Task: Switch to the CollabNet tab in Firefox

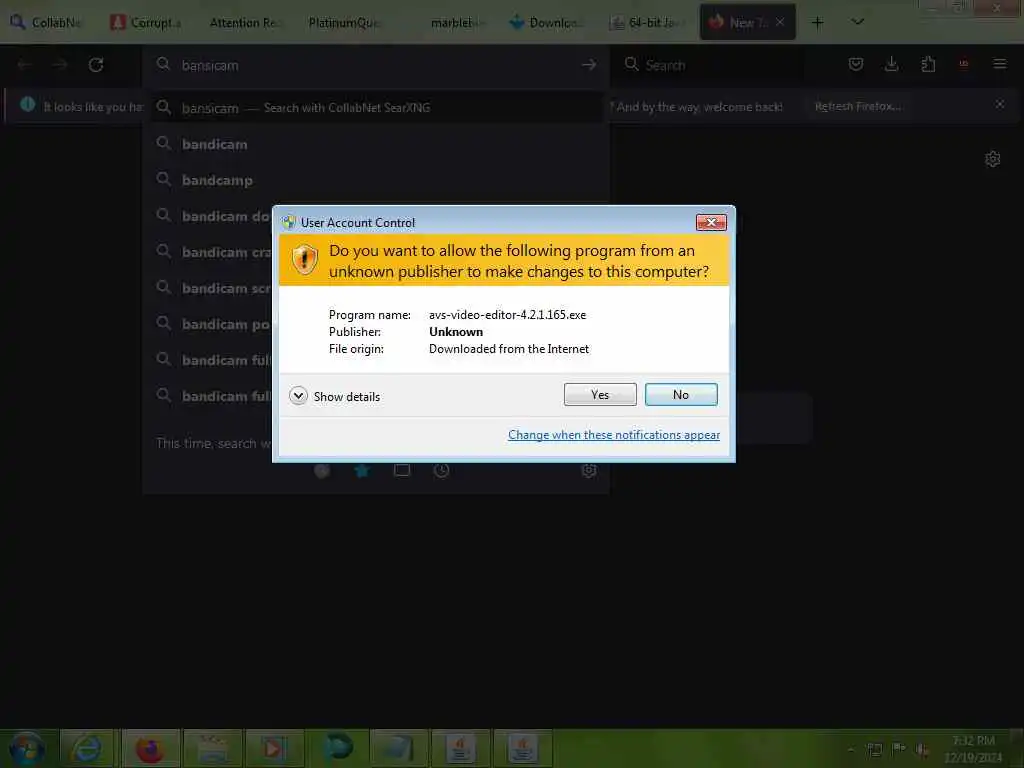Action: (46, 23)
